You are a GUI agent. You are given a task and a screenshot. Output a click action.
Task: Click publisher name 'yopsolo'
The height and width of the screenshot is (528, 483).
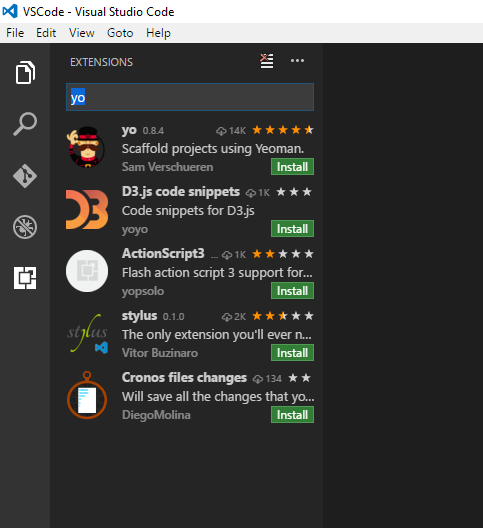(143, 291)
